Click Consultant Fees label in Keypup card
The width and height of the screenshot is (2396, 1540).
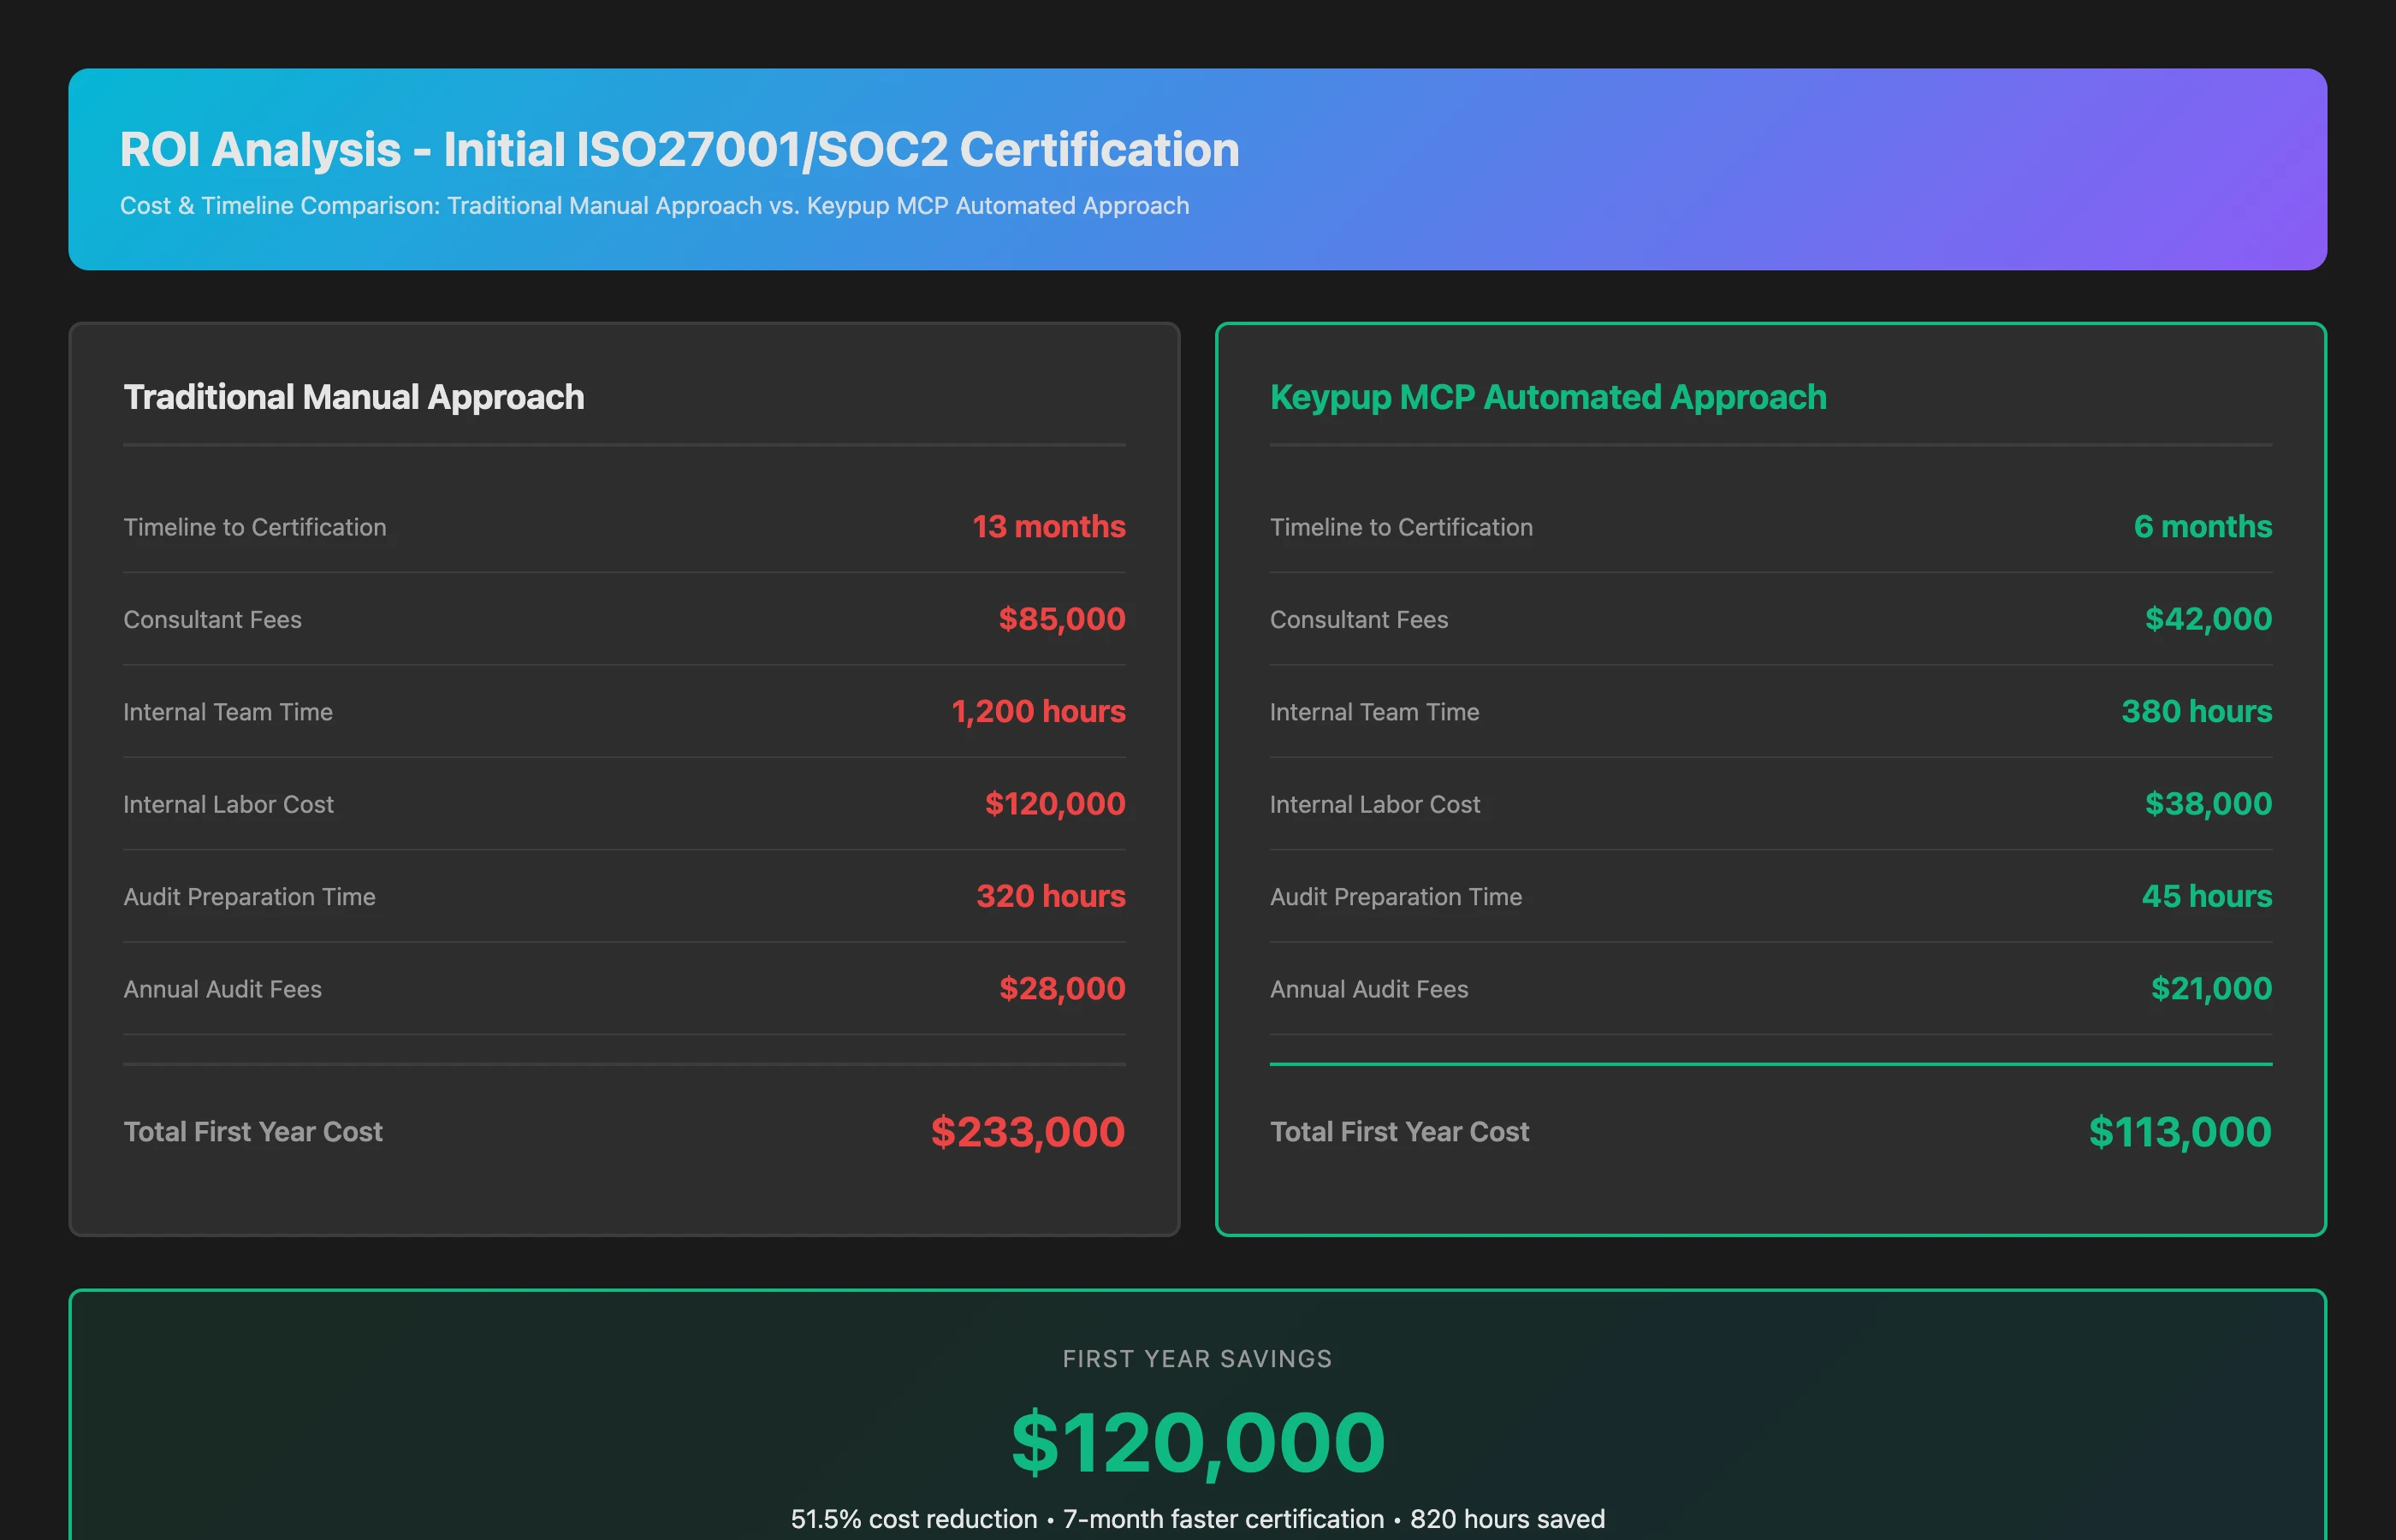(x=1358, y=620)
